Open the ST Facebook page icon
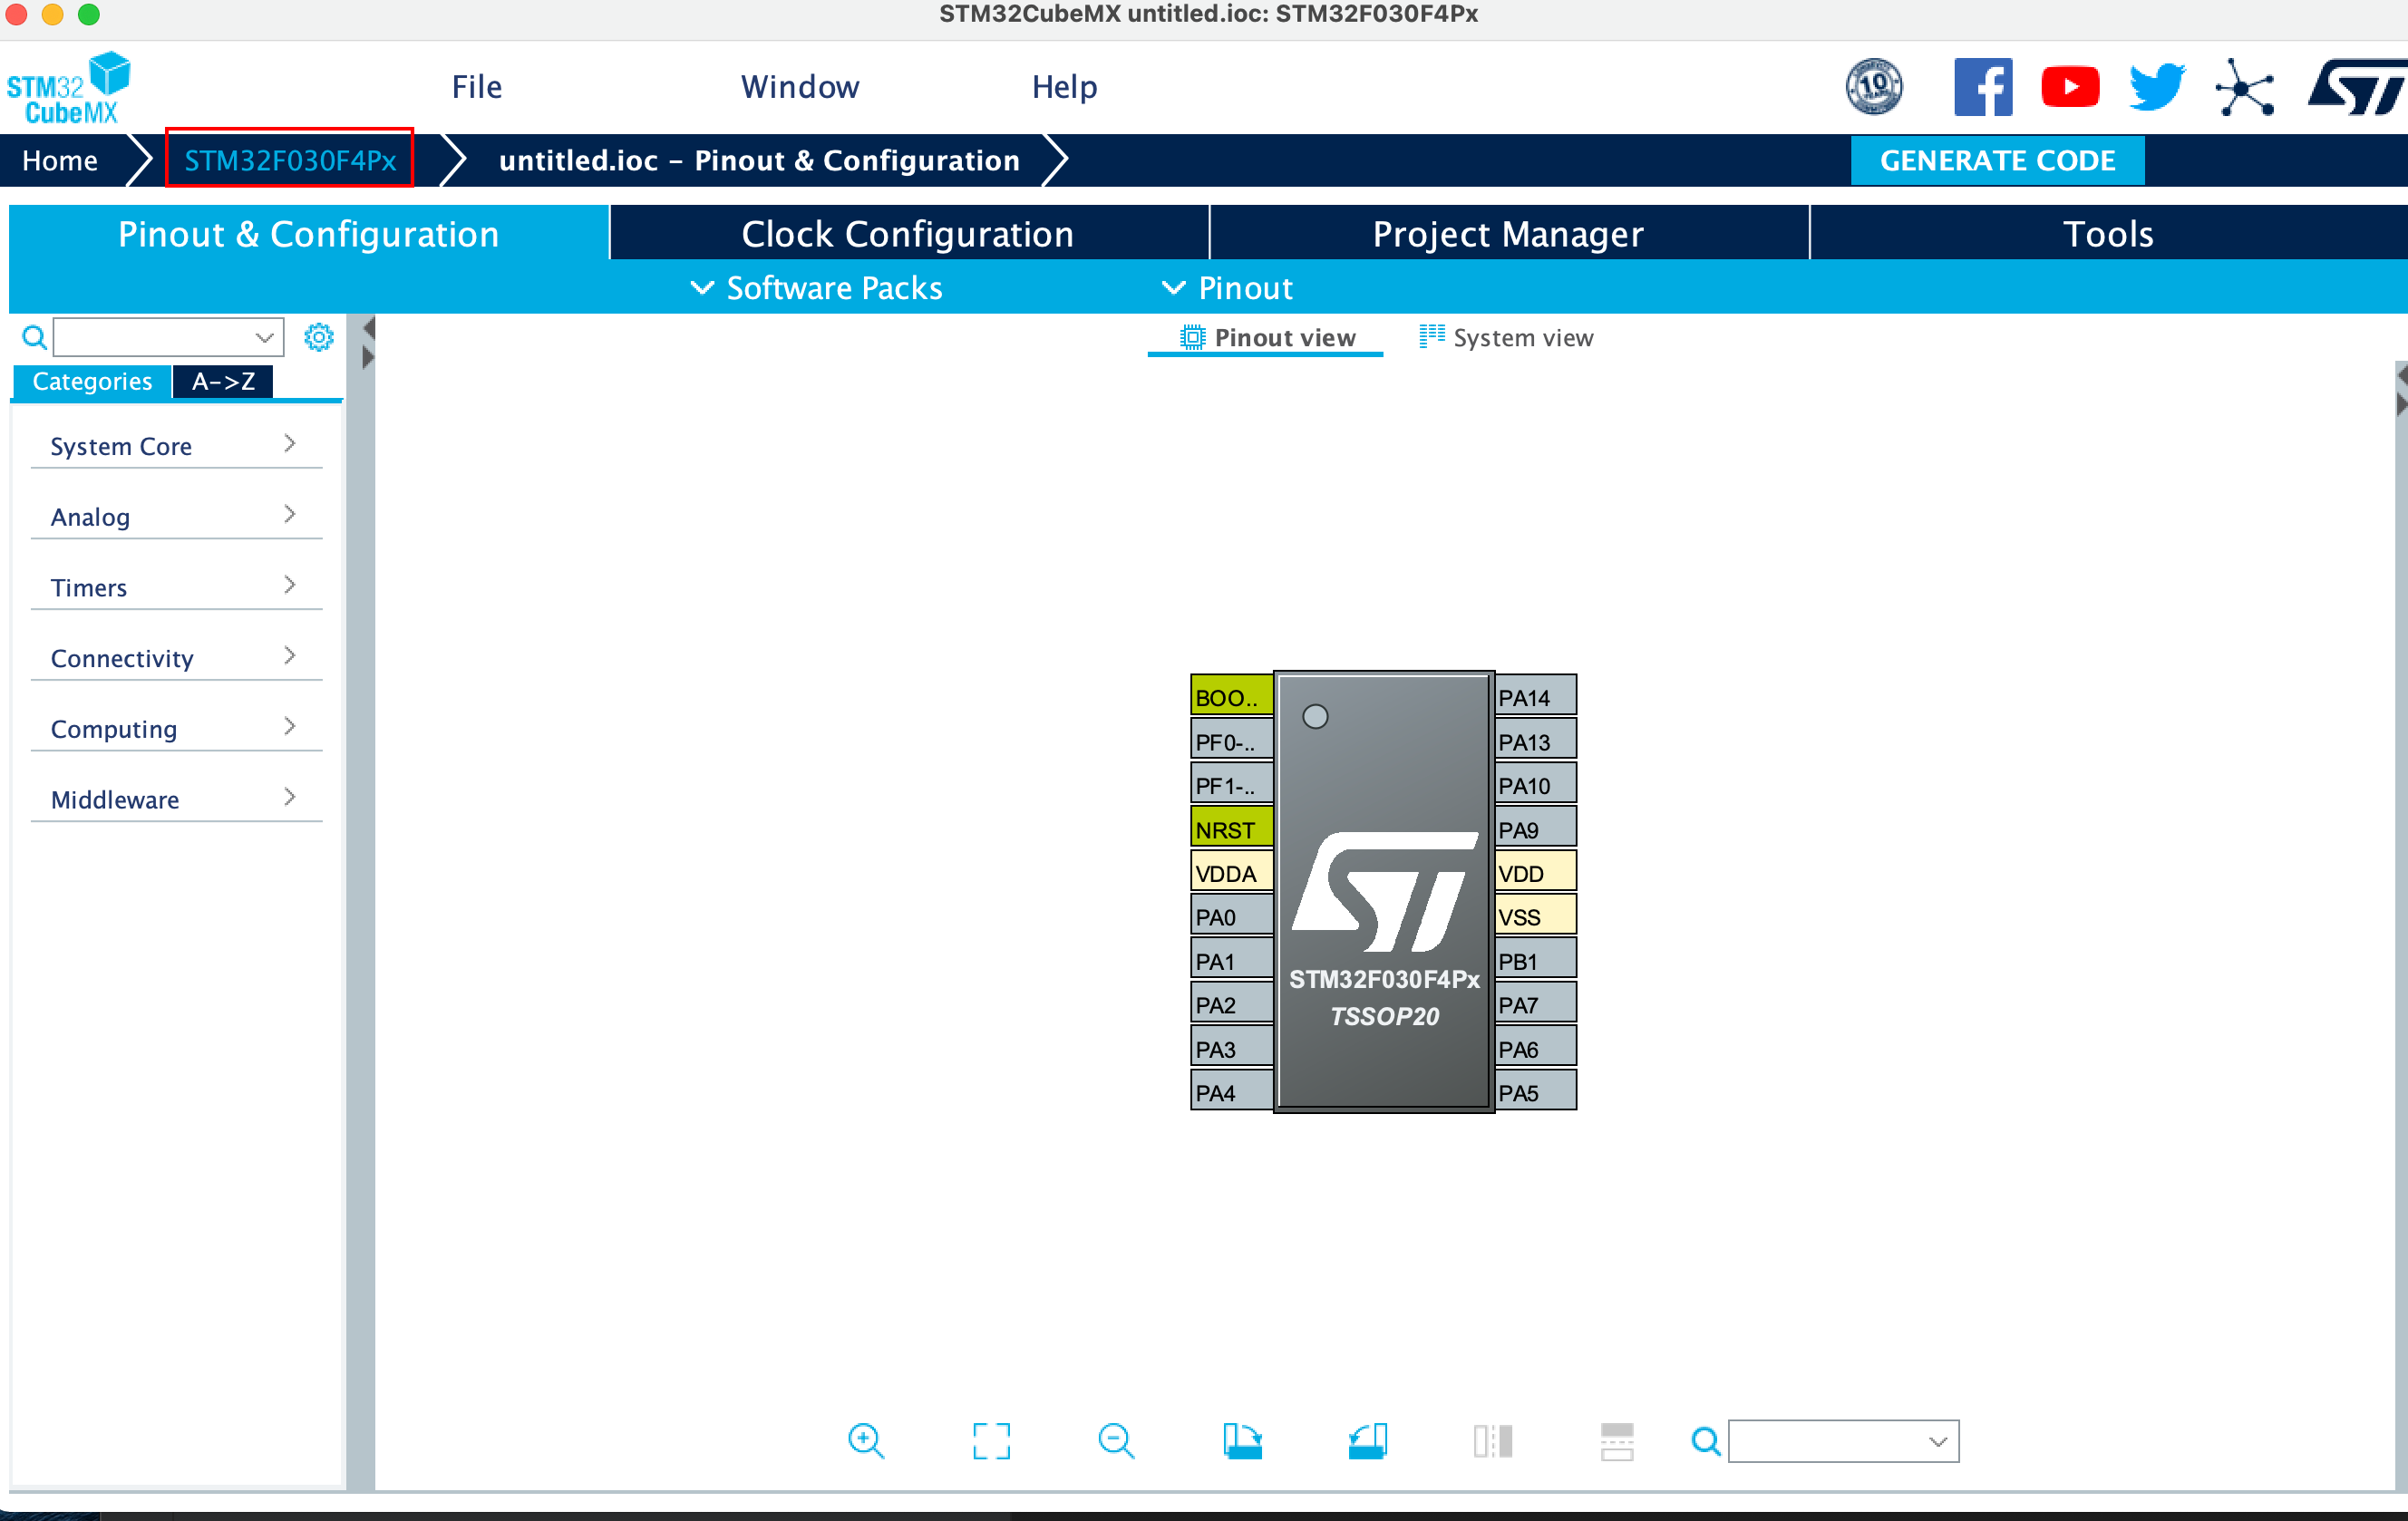The width and height of the screenshot is (2408, 1521). (1982, 87)
